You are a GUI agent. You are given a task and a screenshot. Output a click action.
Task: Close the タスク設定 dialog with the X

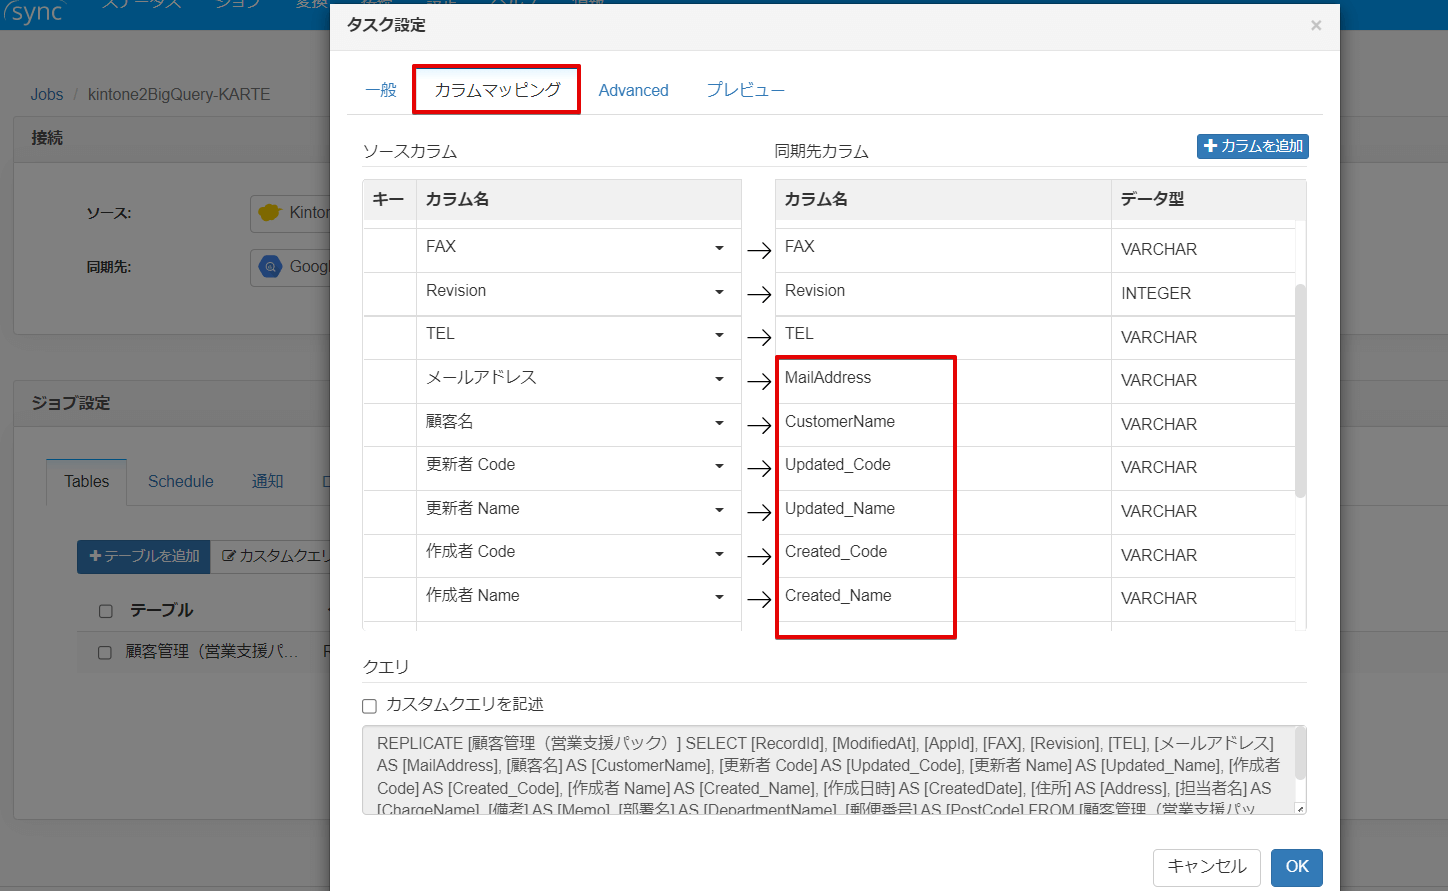1316,25
